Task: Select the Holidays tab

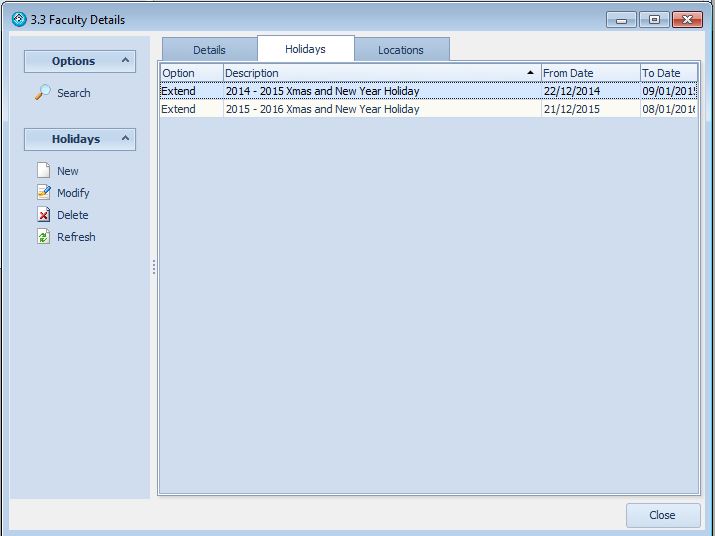Action: pyautogui.click(x=305, y=49)
